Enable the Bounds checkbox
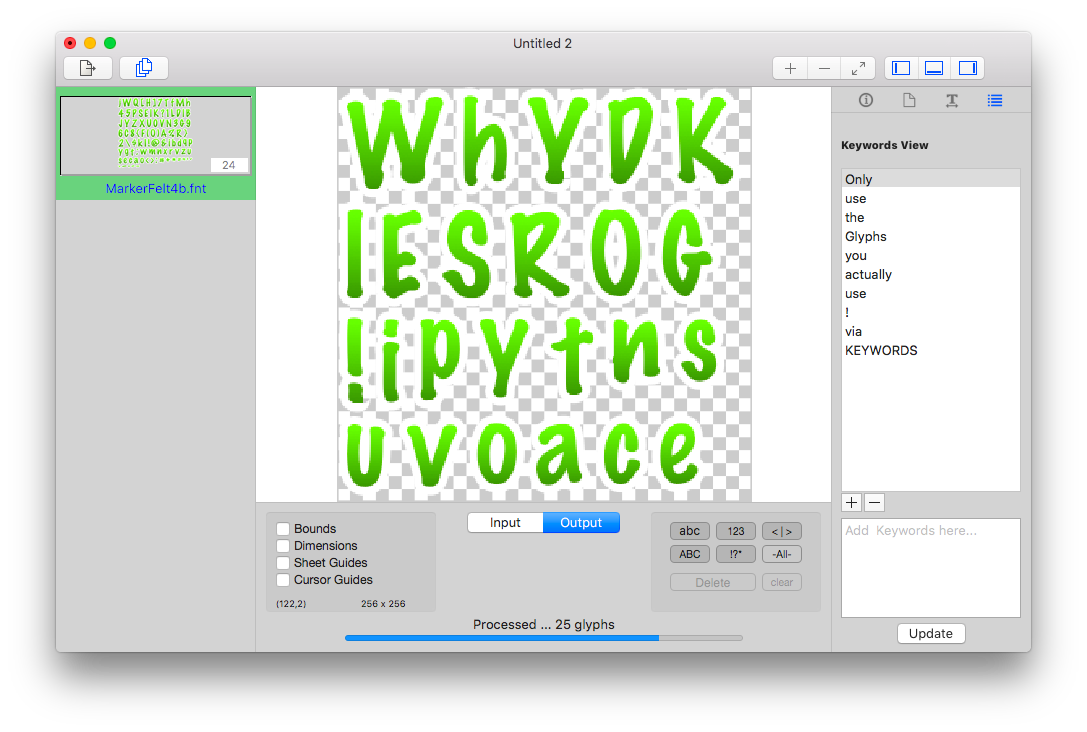This screenshot has height=732, width=1087. point(283,529)
